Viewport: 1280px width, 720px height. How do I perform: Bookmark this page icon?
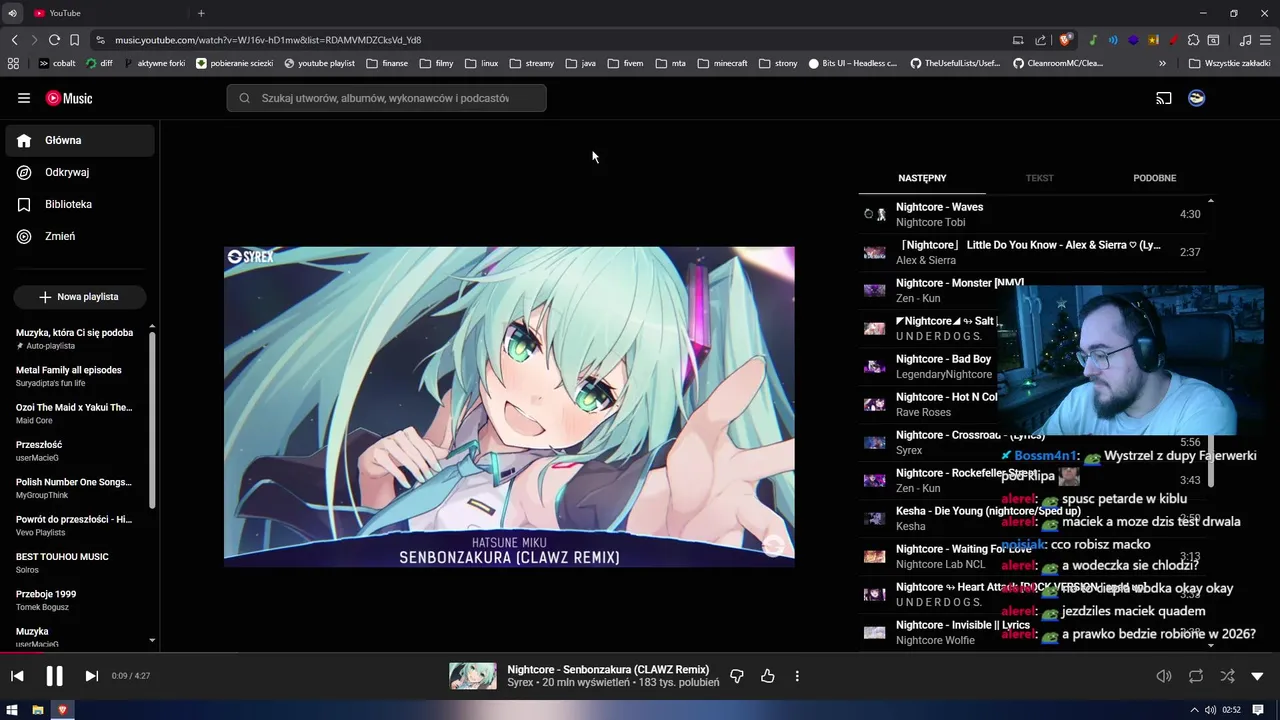(74, 40)
